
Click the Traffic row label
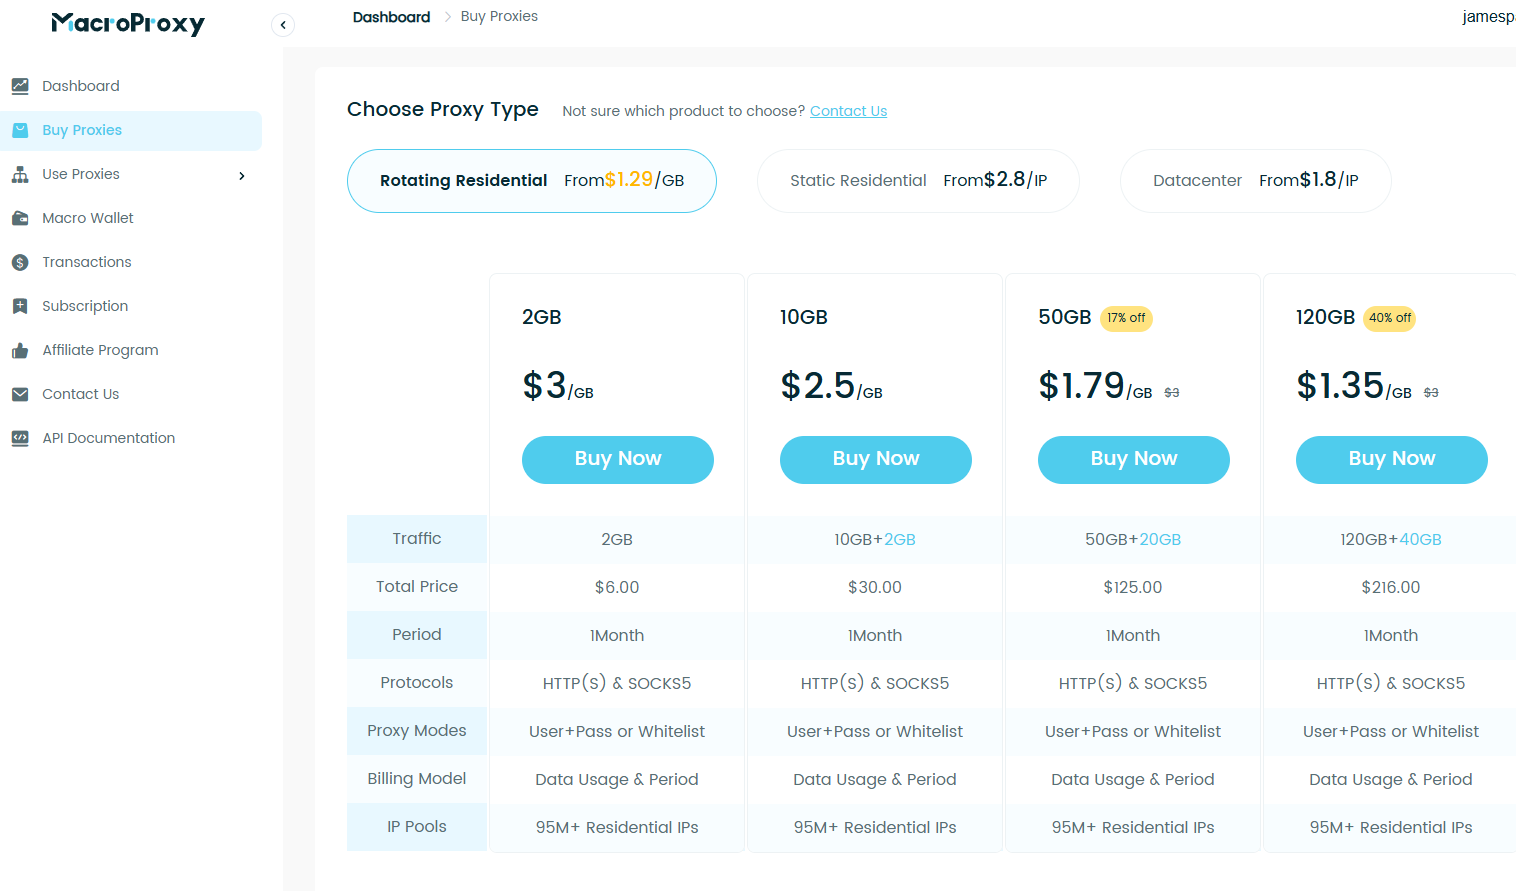(417, 539)
